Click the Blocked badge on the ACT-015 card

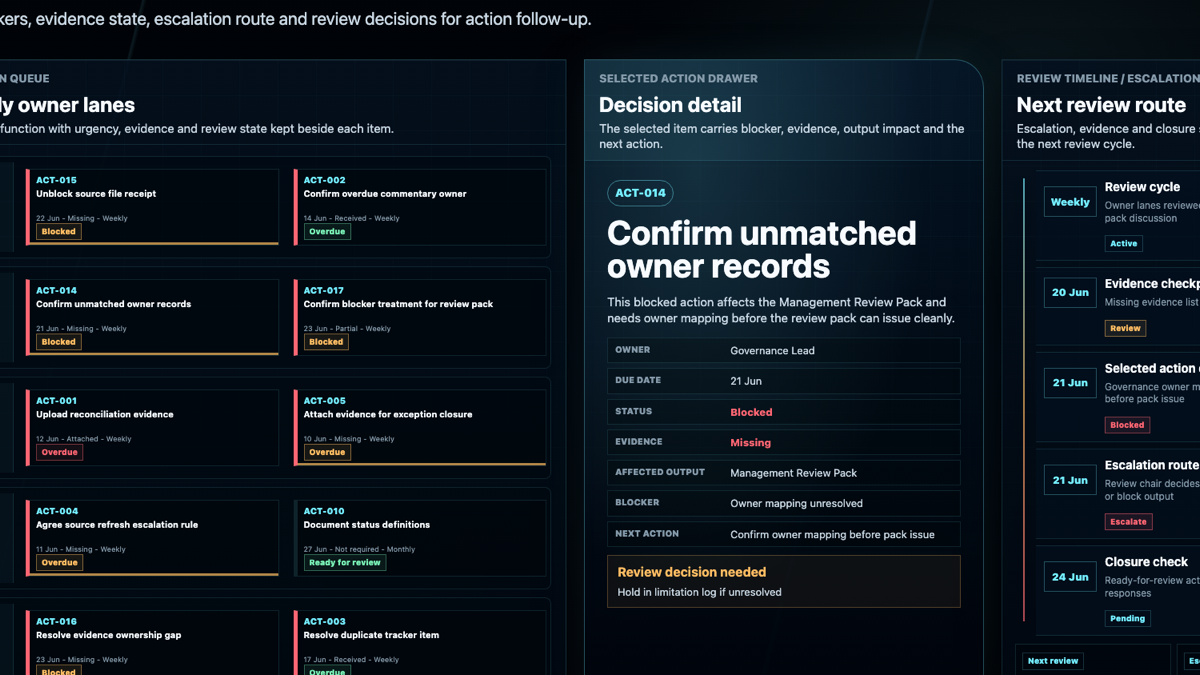click(x=58, y=231)
